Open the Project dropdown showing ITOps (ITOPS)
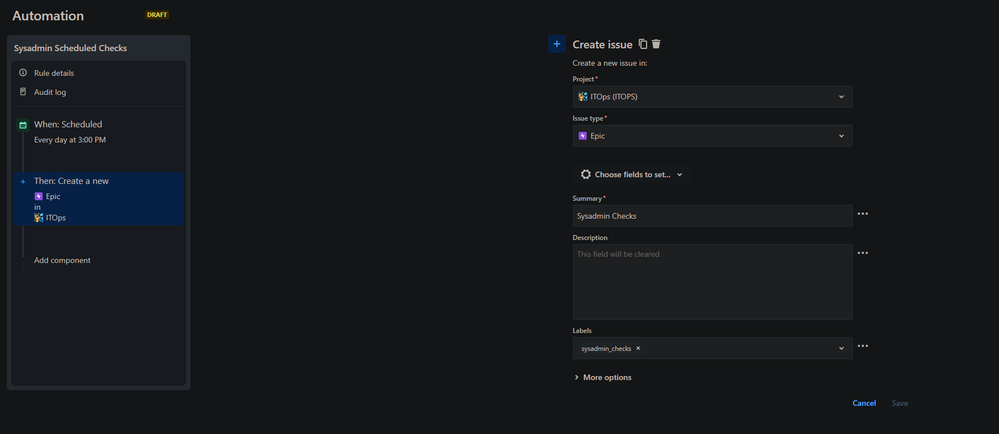The width and height of the screenshot is (999, 434). (x=712, y=97)
